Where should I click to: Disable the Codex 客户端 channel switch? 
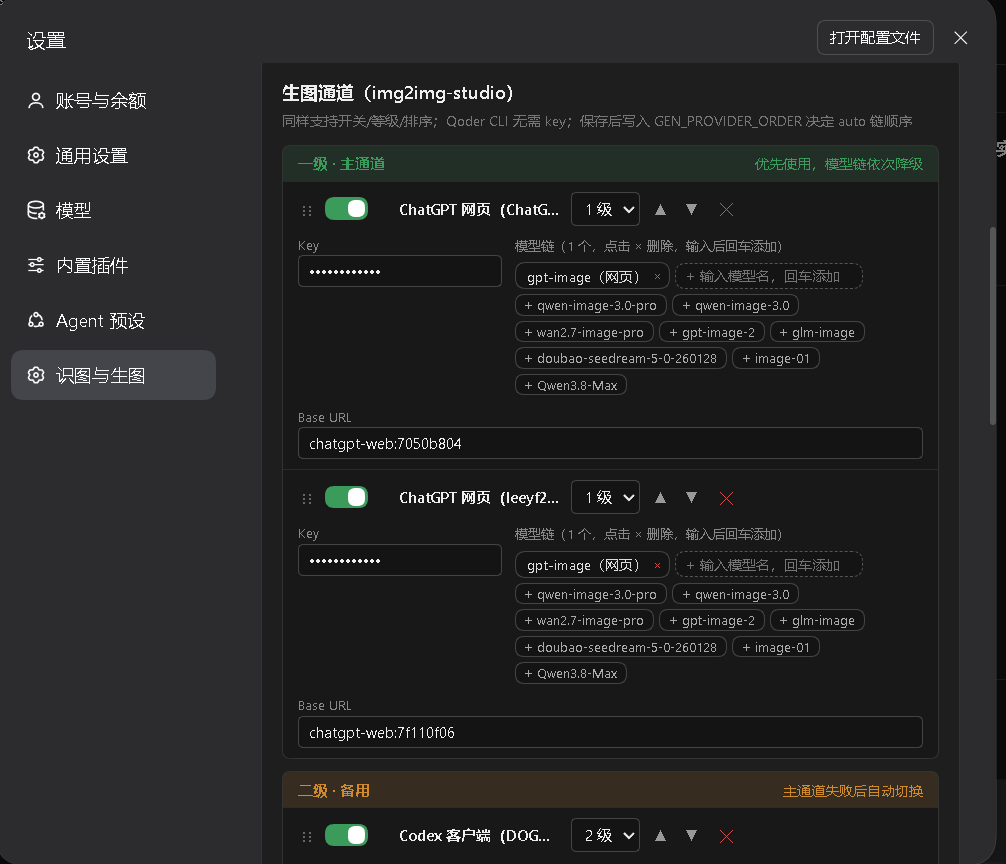tap(346, 835)
